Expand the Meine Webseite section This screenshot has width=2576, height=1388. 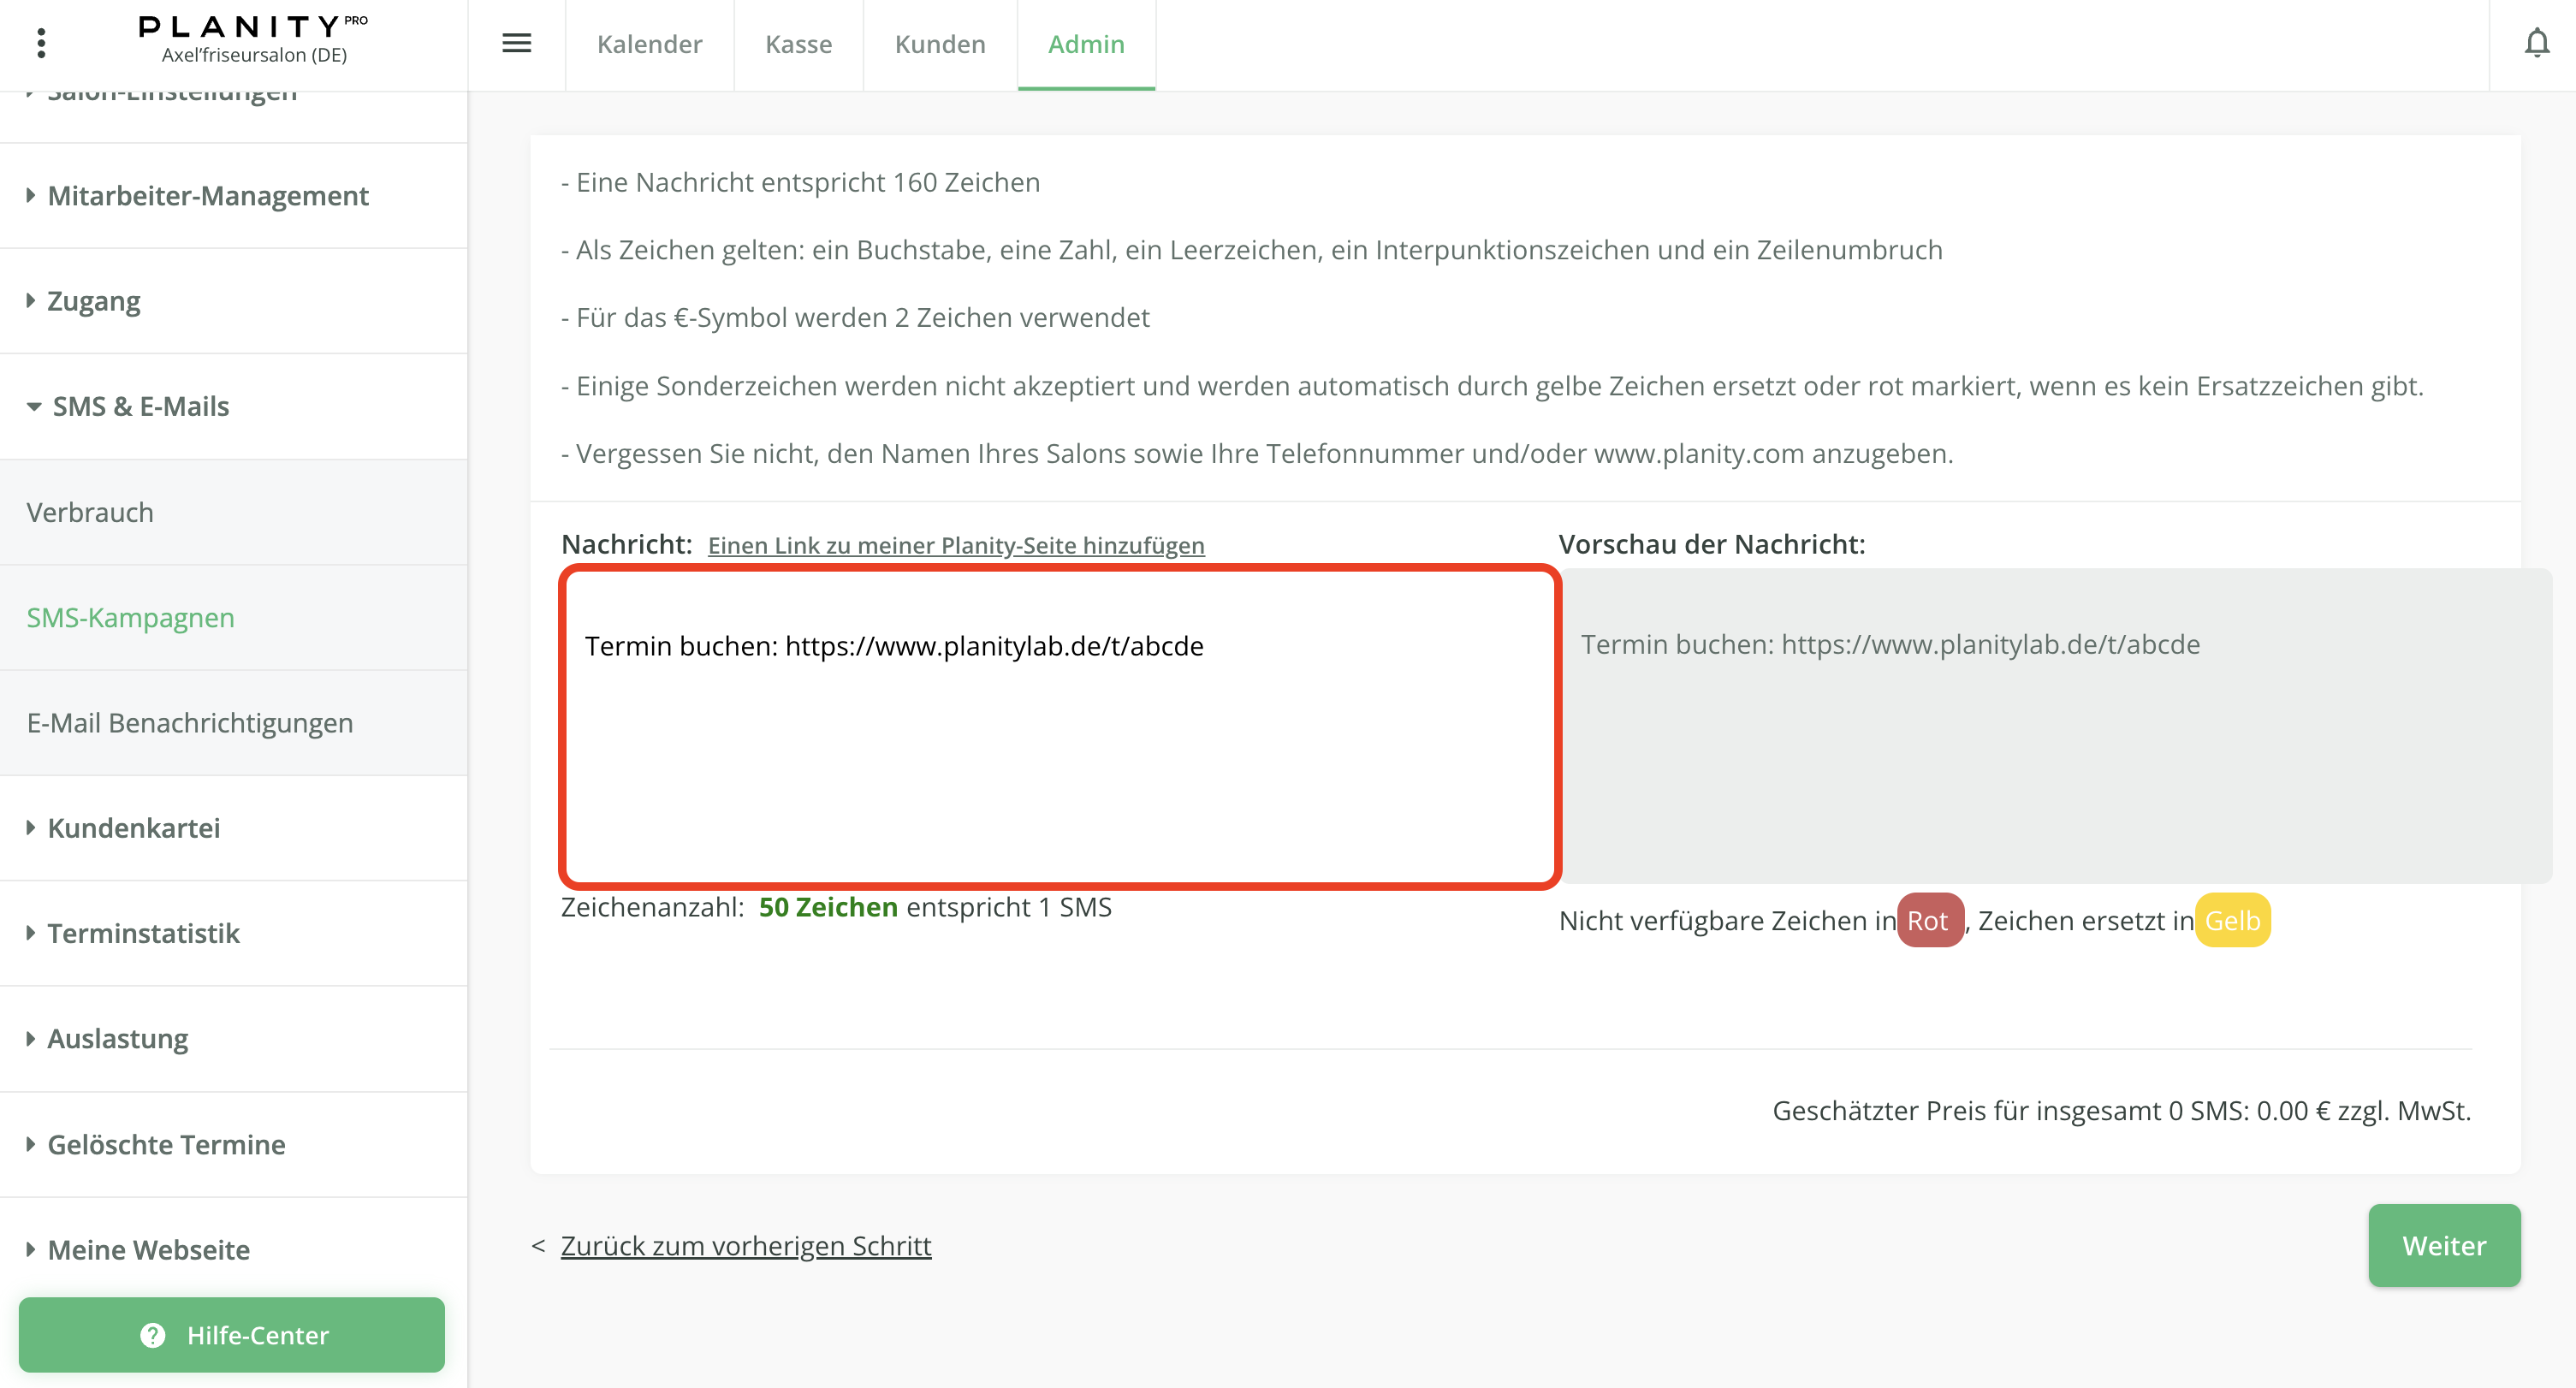148,1249
